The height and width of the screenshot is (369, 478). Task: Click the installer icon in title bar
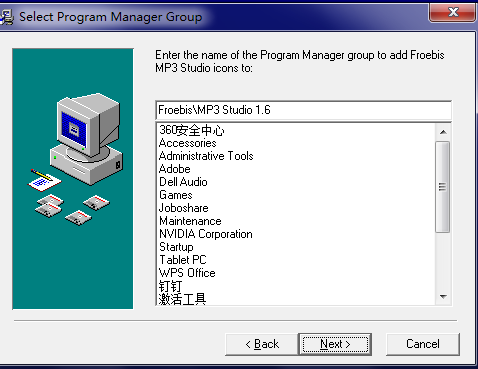(6, 17)
